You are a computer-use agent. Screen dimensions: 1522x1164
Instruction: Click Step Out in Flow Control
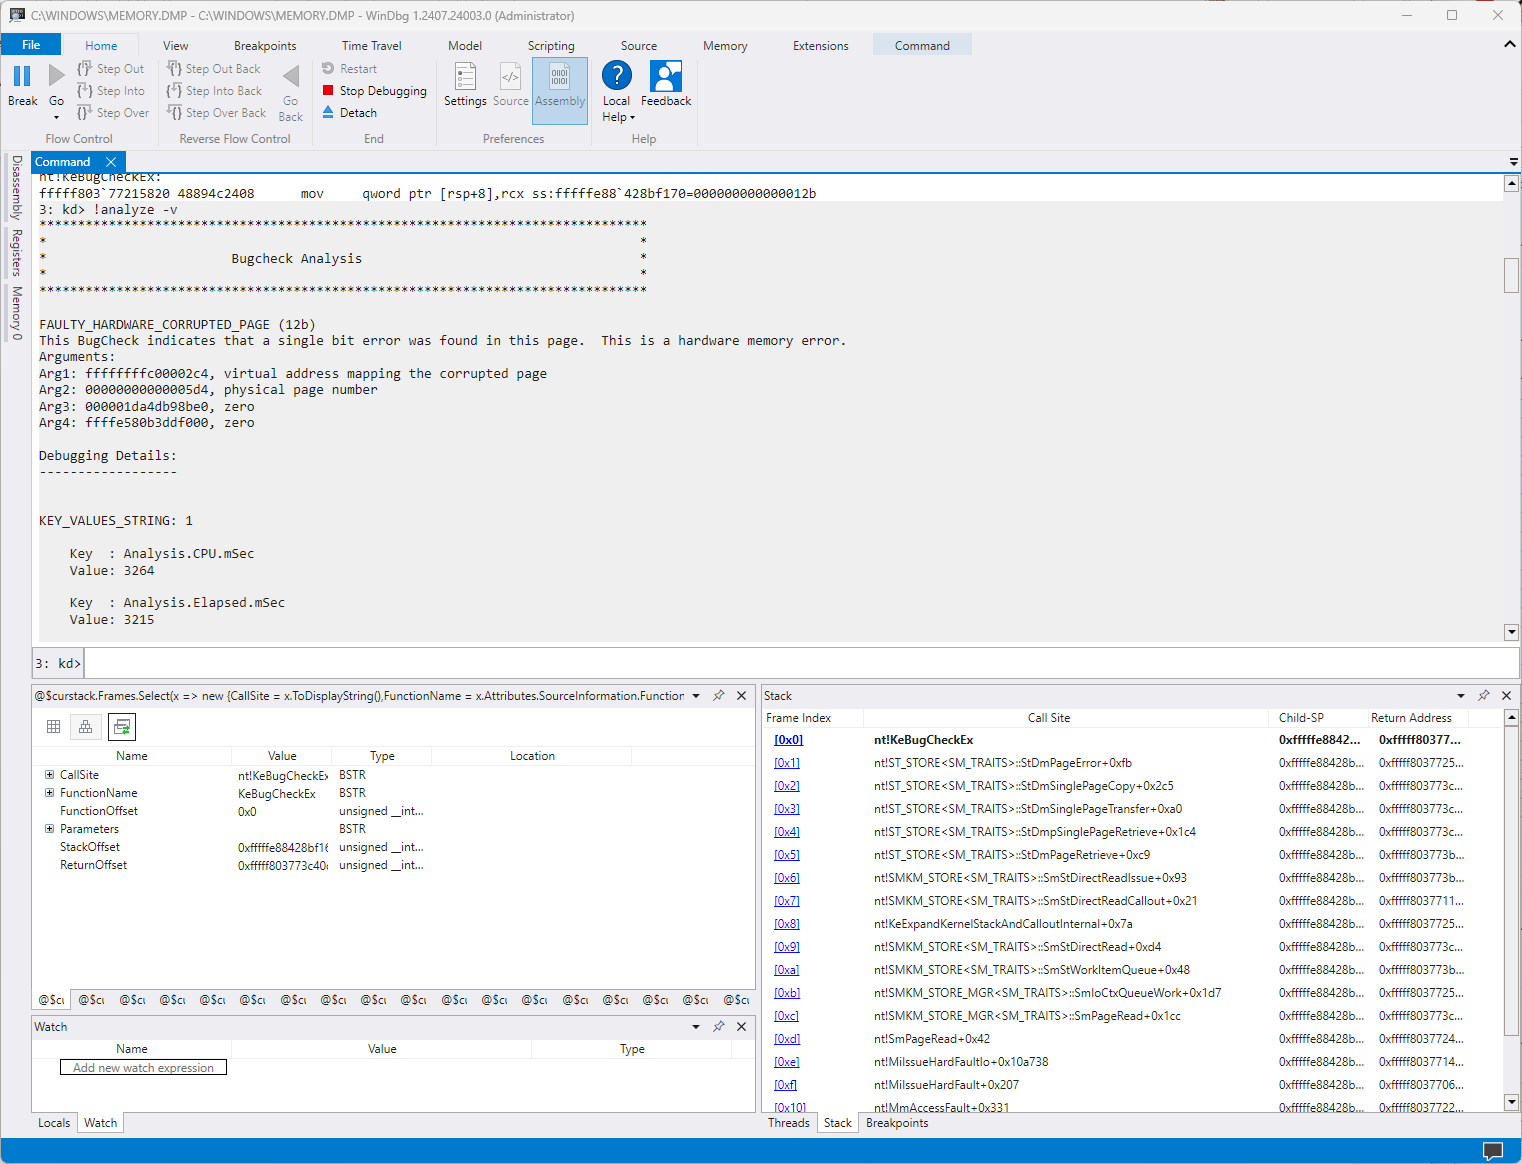pyautogui.click(x=111, y=69)
